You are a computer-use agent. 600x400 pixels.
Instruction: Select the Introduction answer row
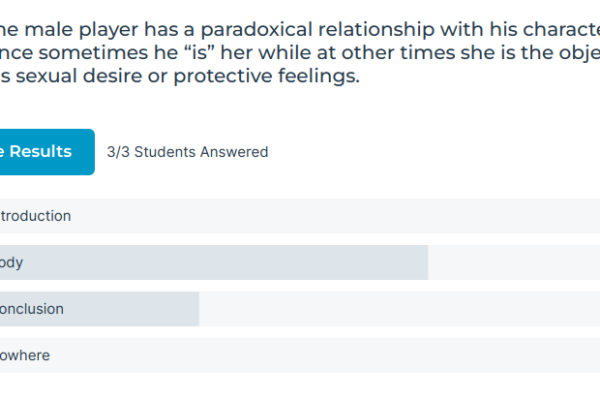[x=300, y=216]
